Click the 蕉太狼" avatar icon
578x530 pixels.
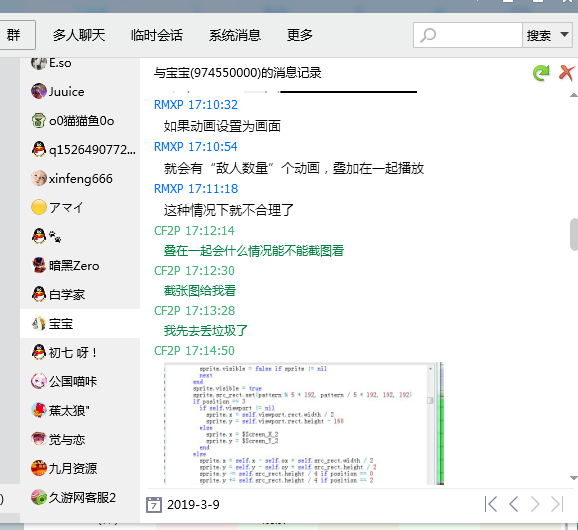(39, 410)
